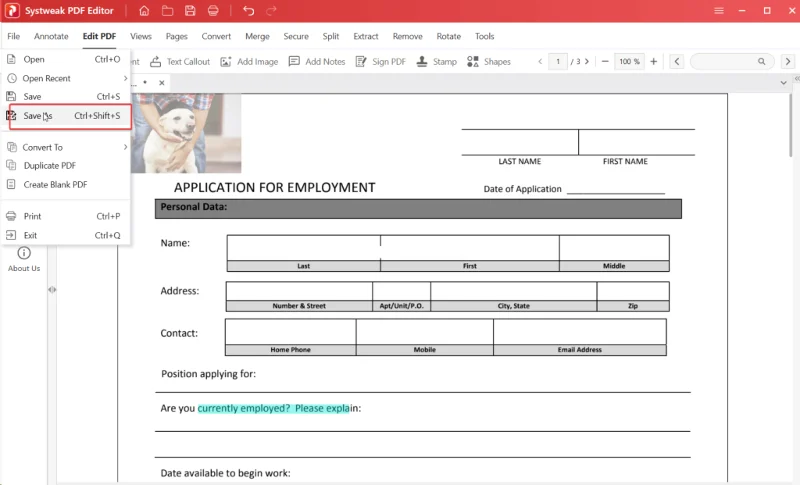This screenshot has width=800, height=485.
Task: Select the Stamp tool
Action: [437, 62]
